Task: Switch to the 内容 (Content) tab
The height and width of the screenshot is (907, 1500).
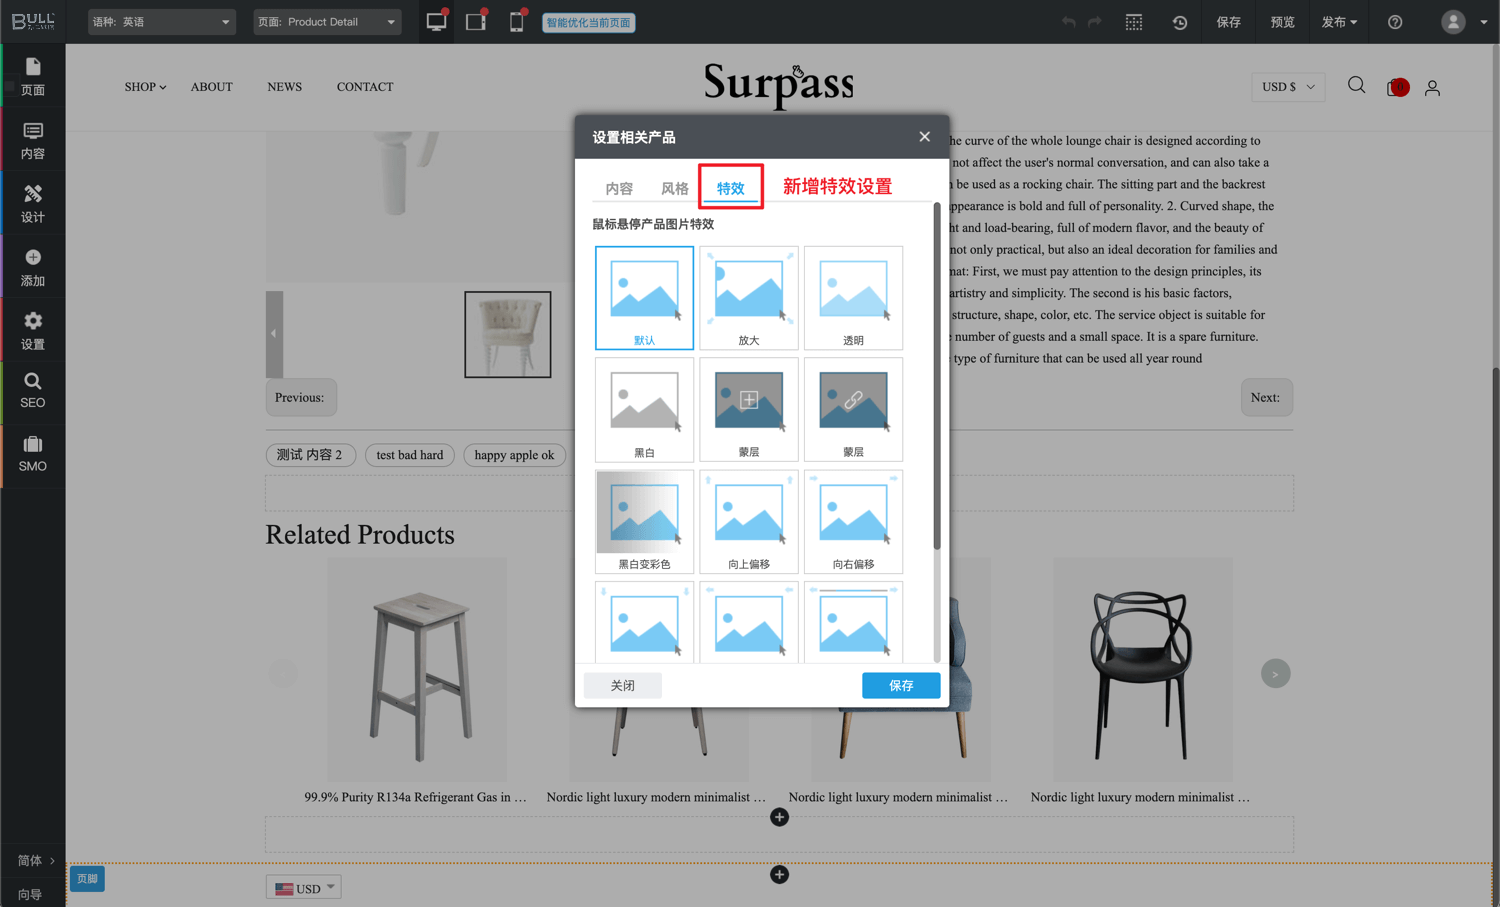Action: click(619, 188)
